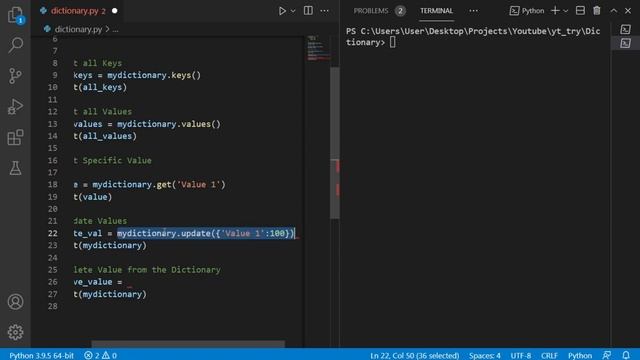
Task: Click the code minimap preview
Action: [318, 48]
